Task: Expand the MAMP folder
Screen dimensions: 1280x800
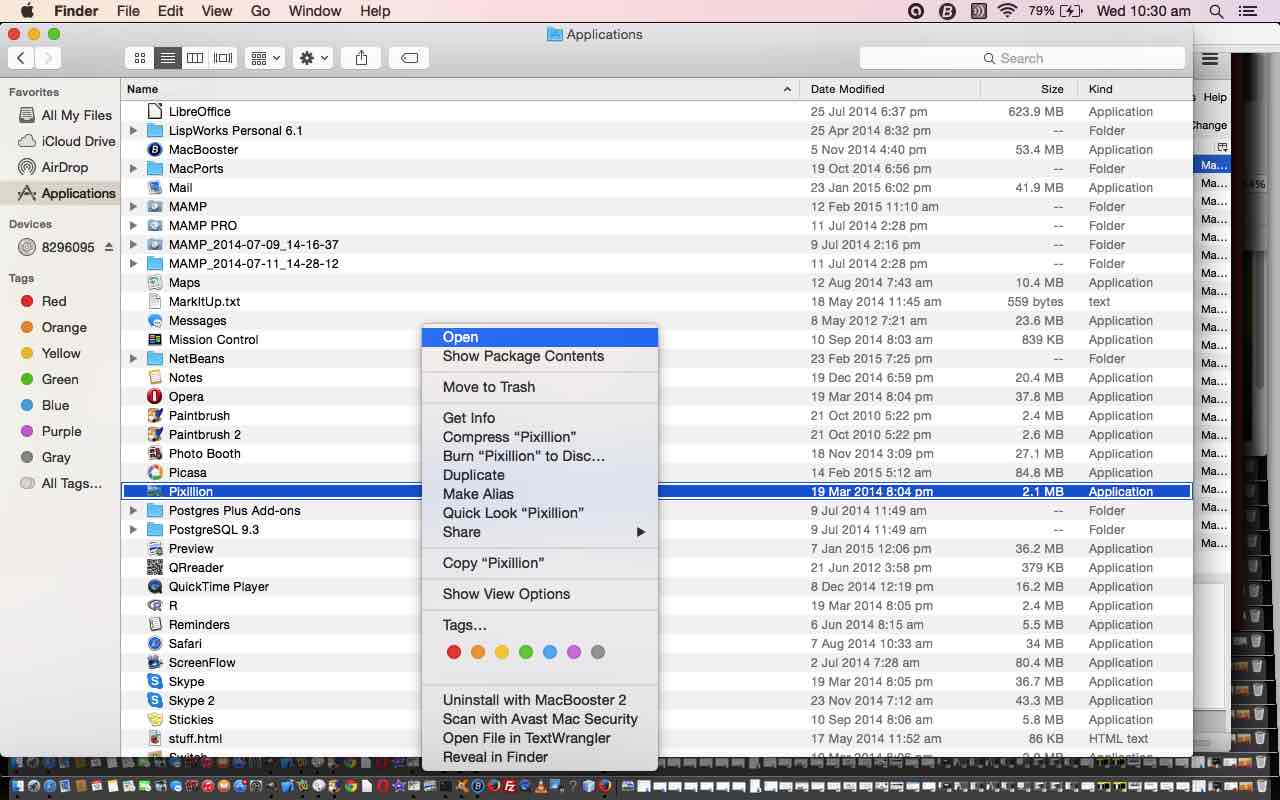Action: (133, 206)
